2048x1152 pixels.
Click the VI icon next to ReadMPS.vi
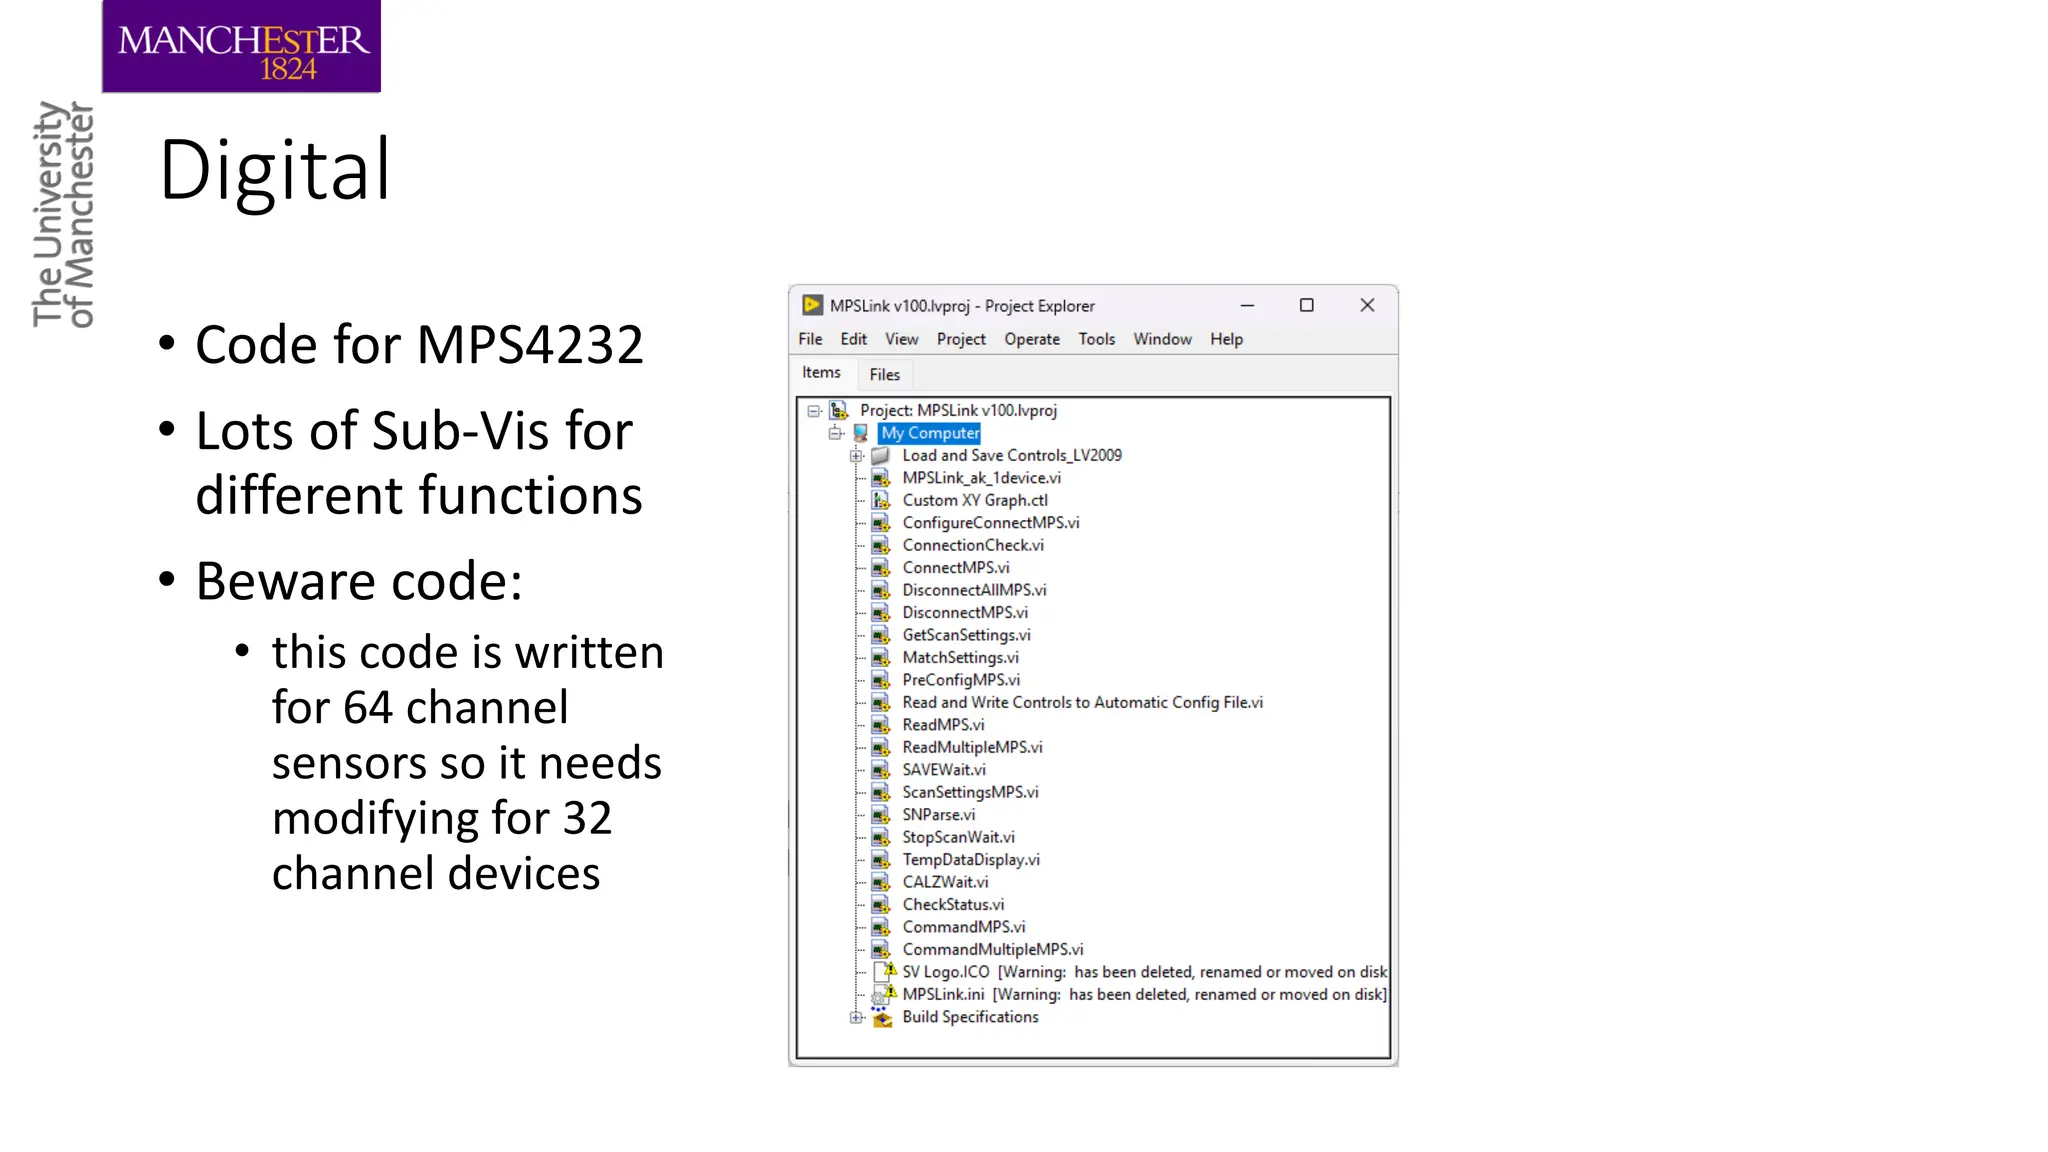coord(881,725)
